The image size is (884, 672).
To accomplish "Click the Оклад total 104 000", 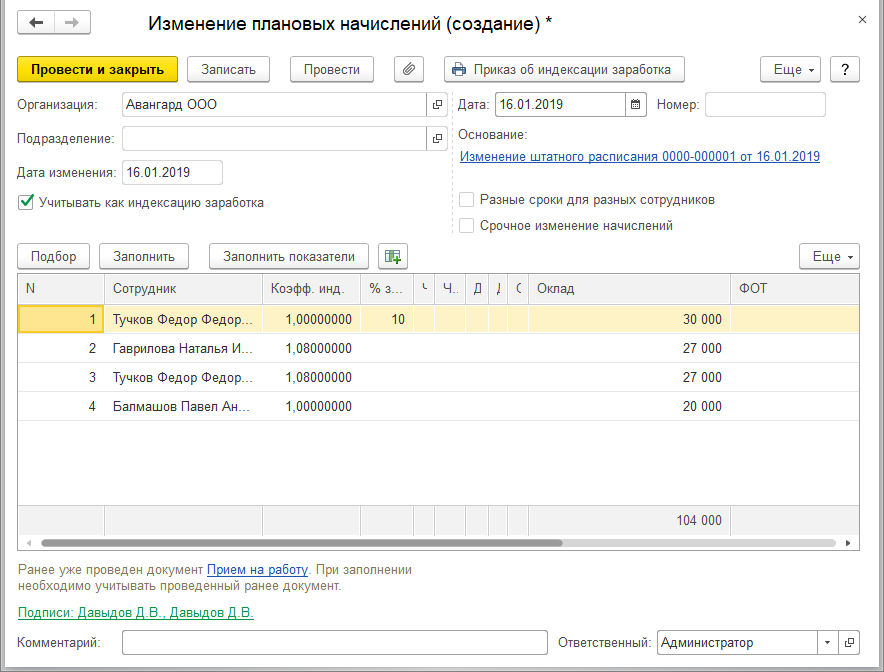I will pos(630,520).
